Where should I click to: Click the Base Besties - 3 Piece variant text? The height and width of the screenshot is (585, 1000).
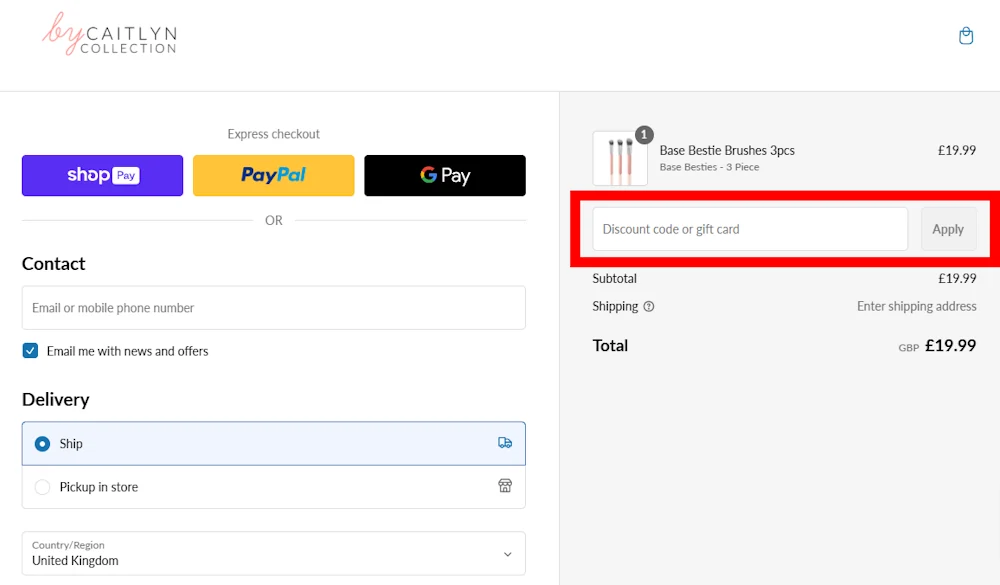tap(709, 167)
